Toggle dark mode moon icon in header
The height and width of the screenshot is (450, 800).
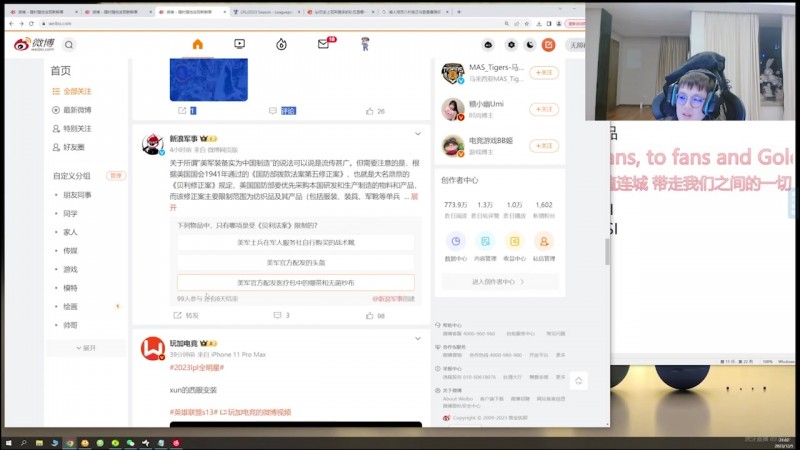[530, 45]
